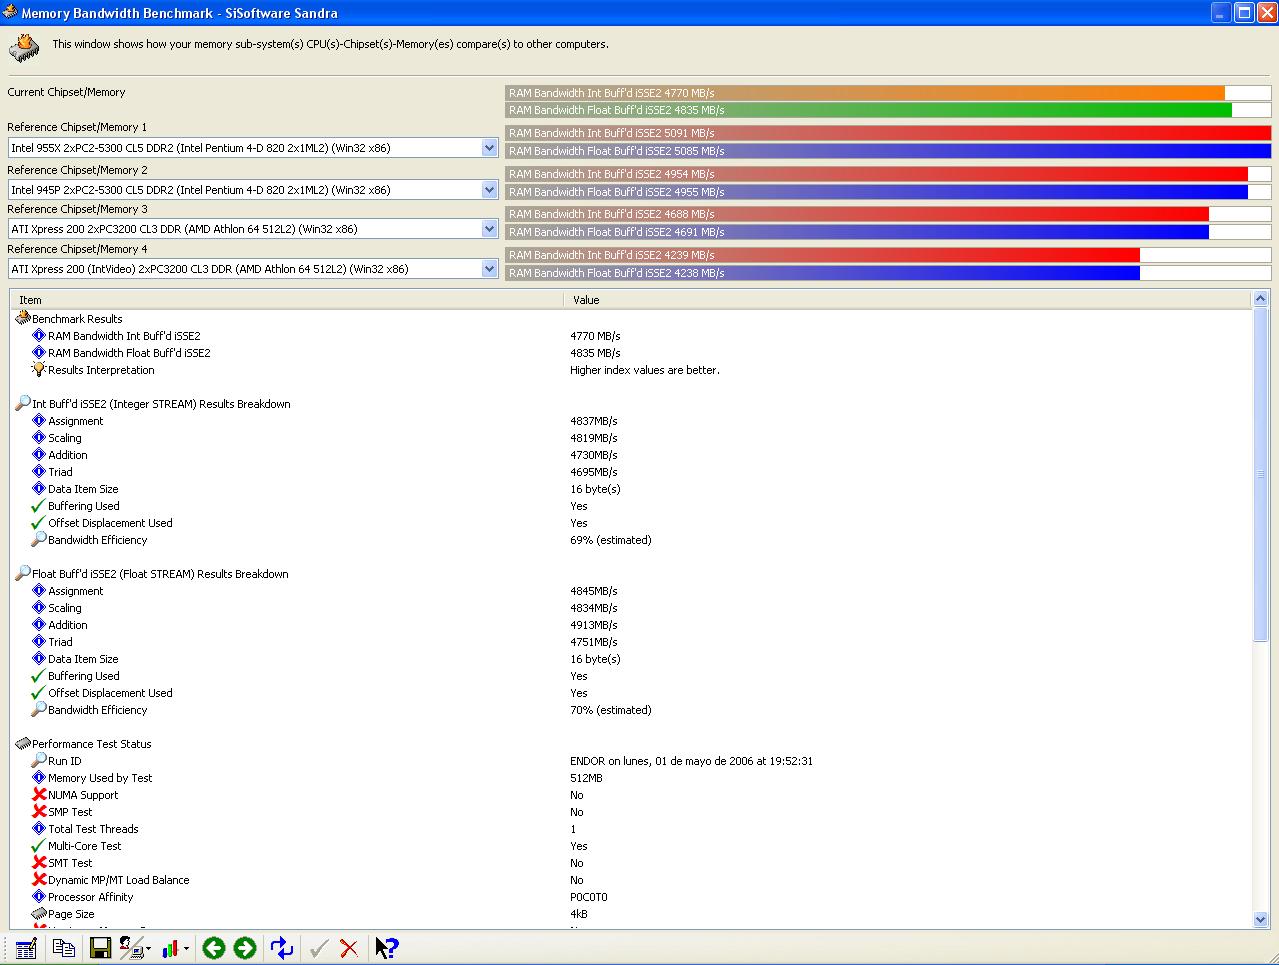The height and width of the screenshot is (965, 1279).
Task: Select 'Float Buff'd iSSE2 (Float STREAM) Results Breakdown' heading
Action: (x=160, y=574)
